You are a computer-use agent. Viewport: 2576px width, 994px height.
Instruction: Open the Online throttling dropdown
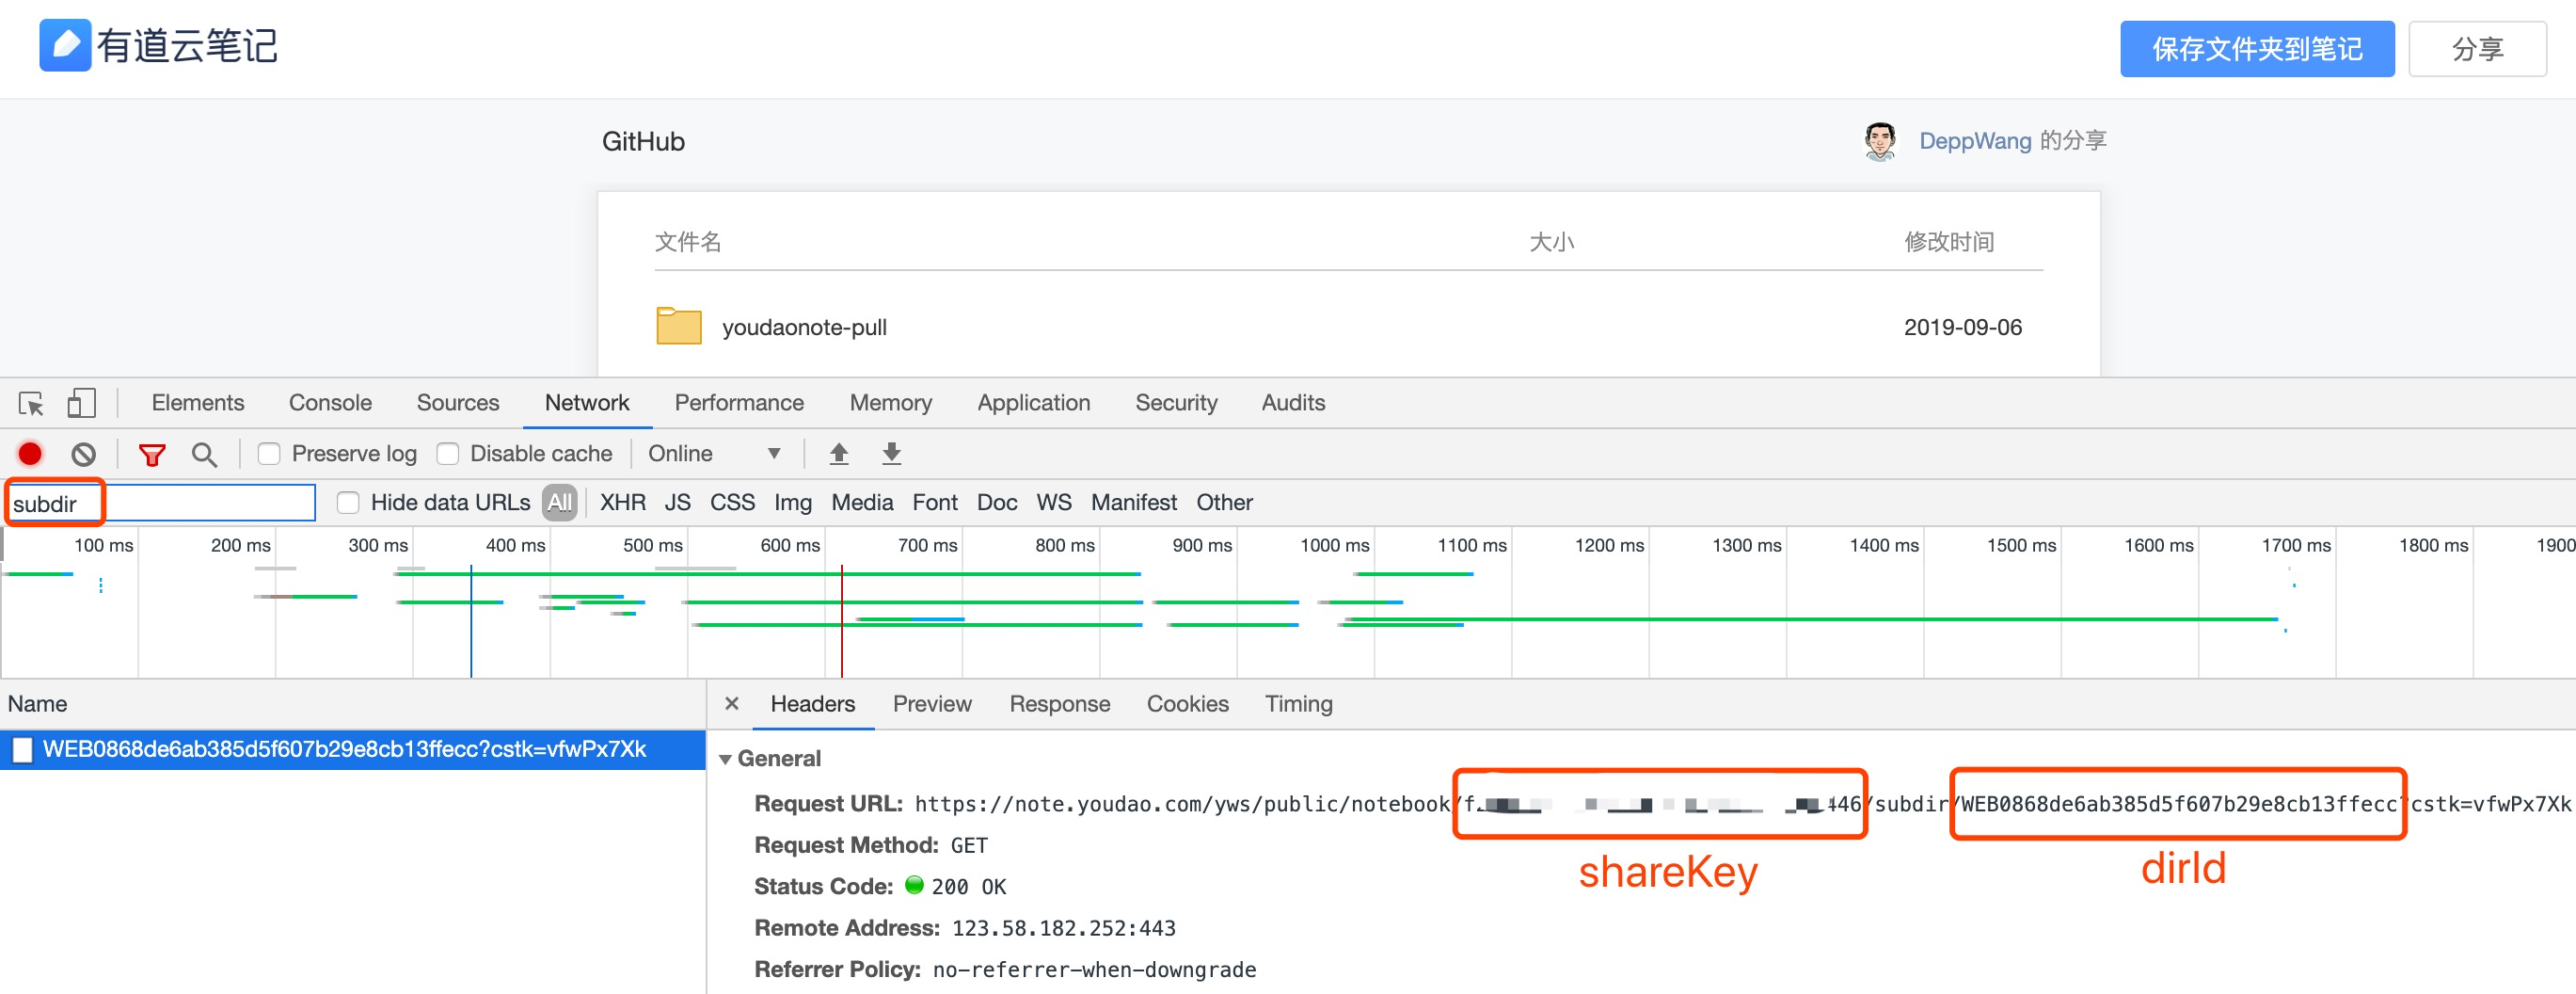pos(714,454)
